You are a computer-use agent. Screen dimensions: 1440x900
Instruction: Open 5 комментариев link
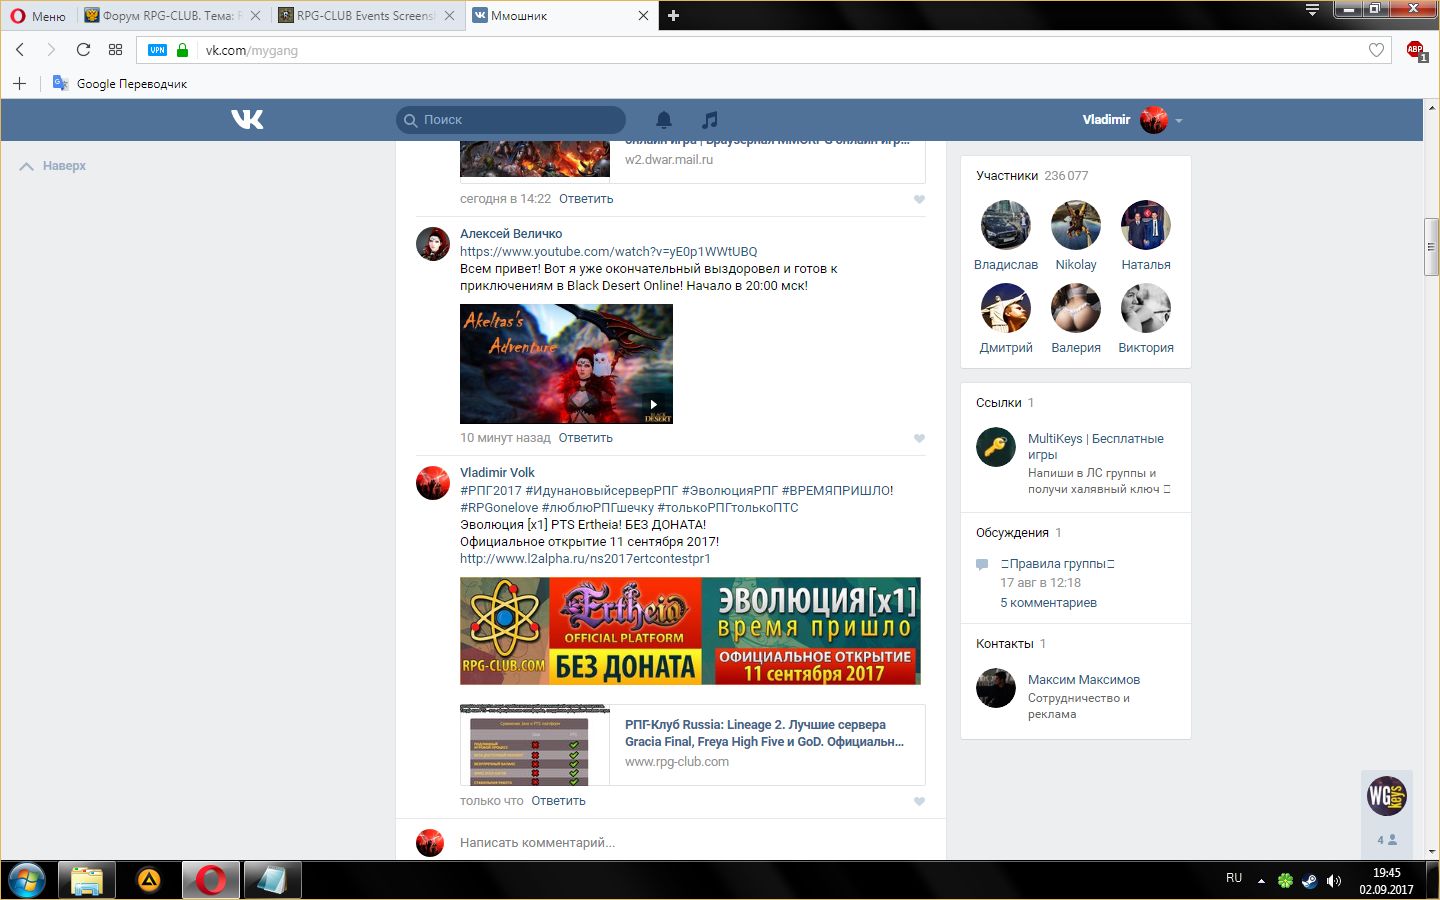(x=1048, y=603)
